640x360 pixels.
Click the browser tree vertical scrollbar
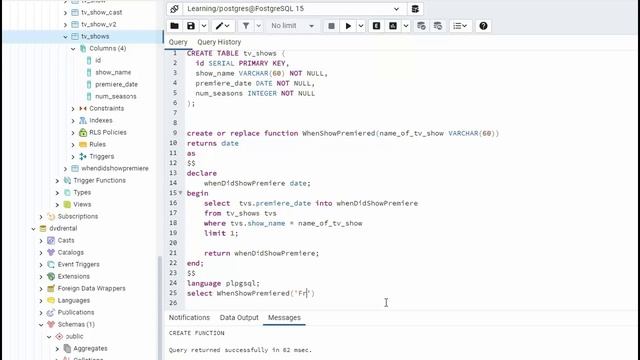[160, 307]
